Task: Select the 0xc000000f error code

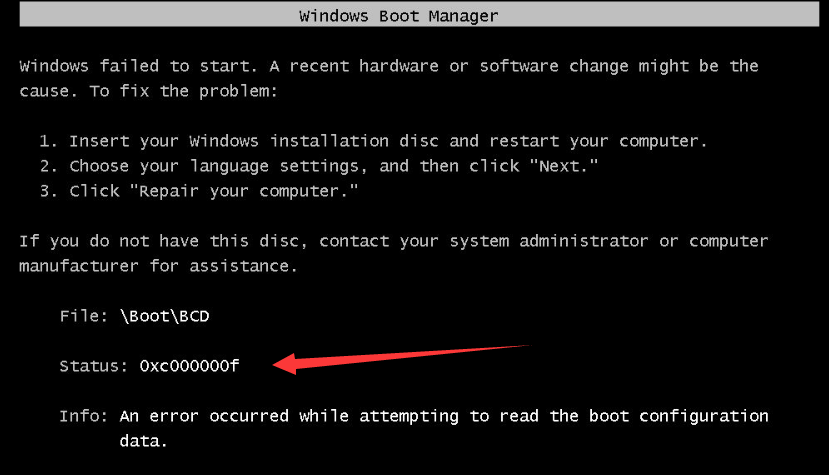Action: click(x=189, y=366)
